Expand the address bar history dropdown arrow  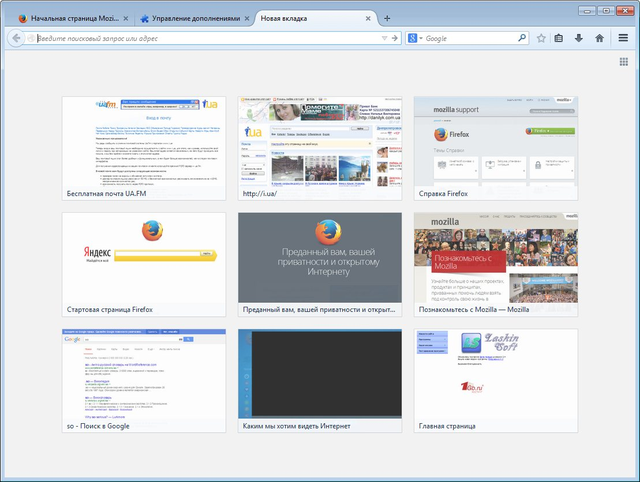pos(383,38)
